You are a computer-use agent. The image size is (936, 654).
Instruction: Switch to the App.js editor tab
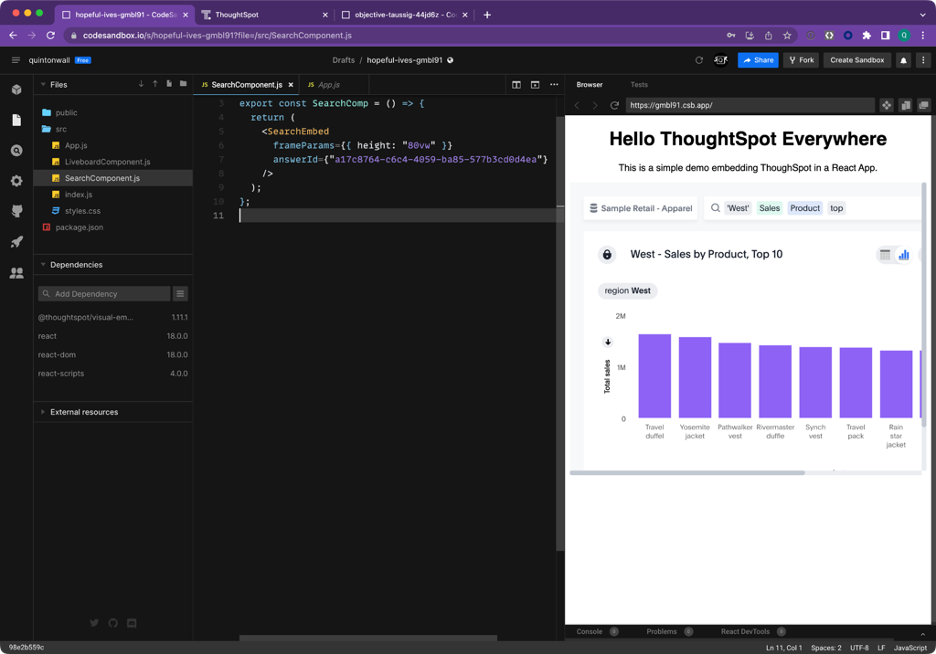327,85
